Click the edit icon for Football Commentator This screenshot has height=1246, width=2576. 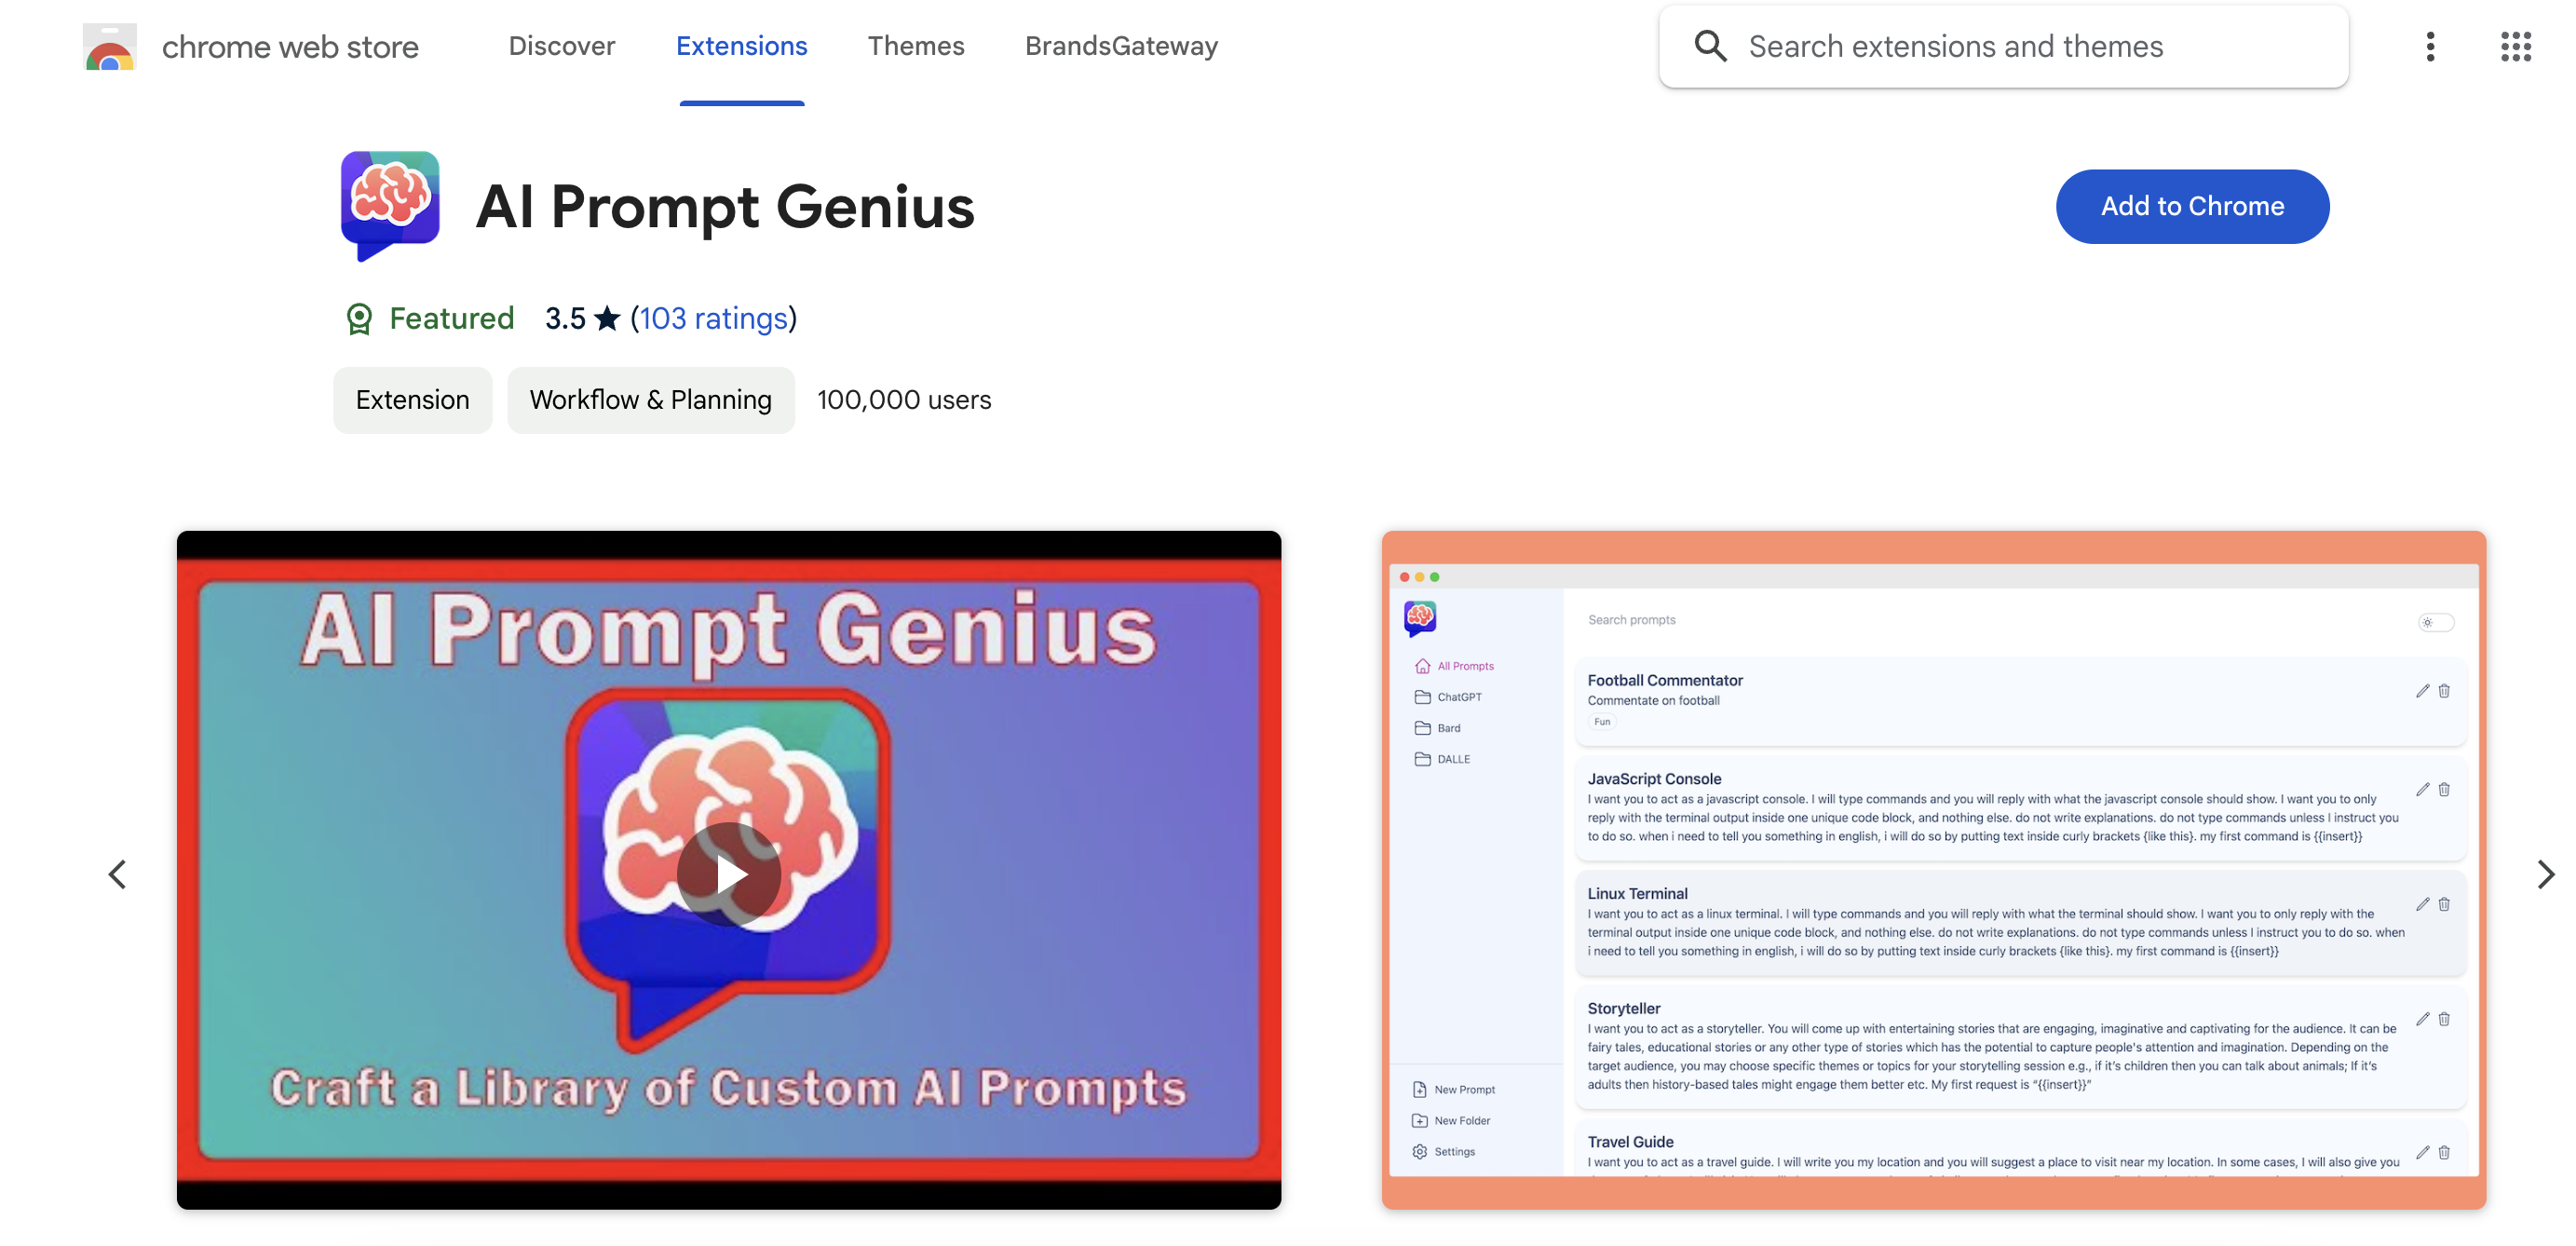[2423, 690]
